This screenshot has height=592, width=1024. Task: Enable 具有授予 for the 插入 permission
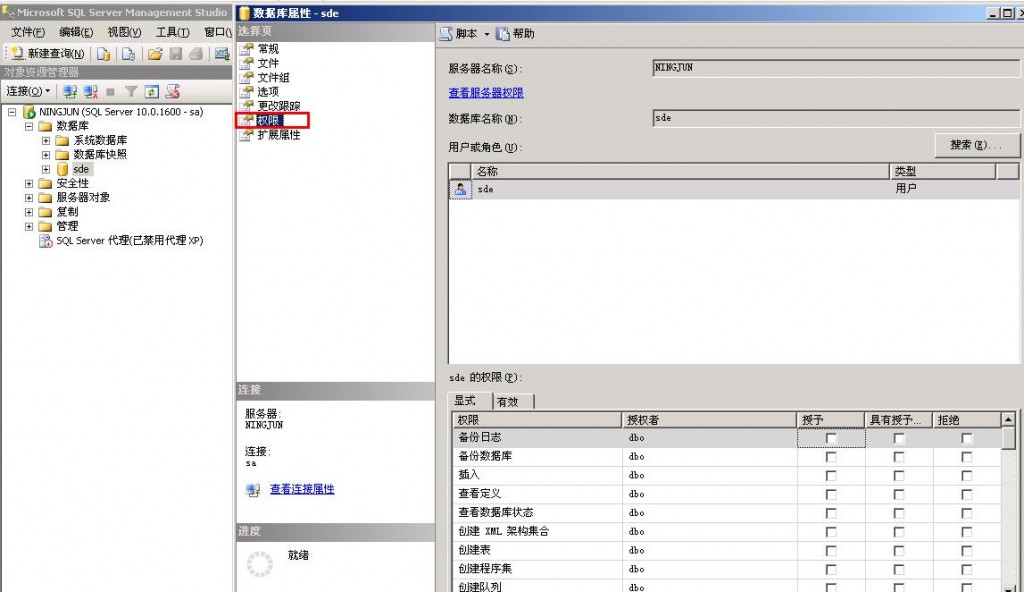pos(899,475)
